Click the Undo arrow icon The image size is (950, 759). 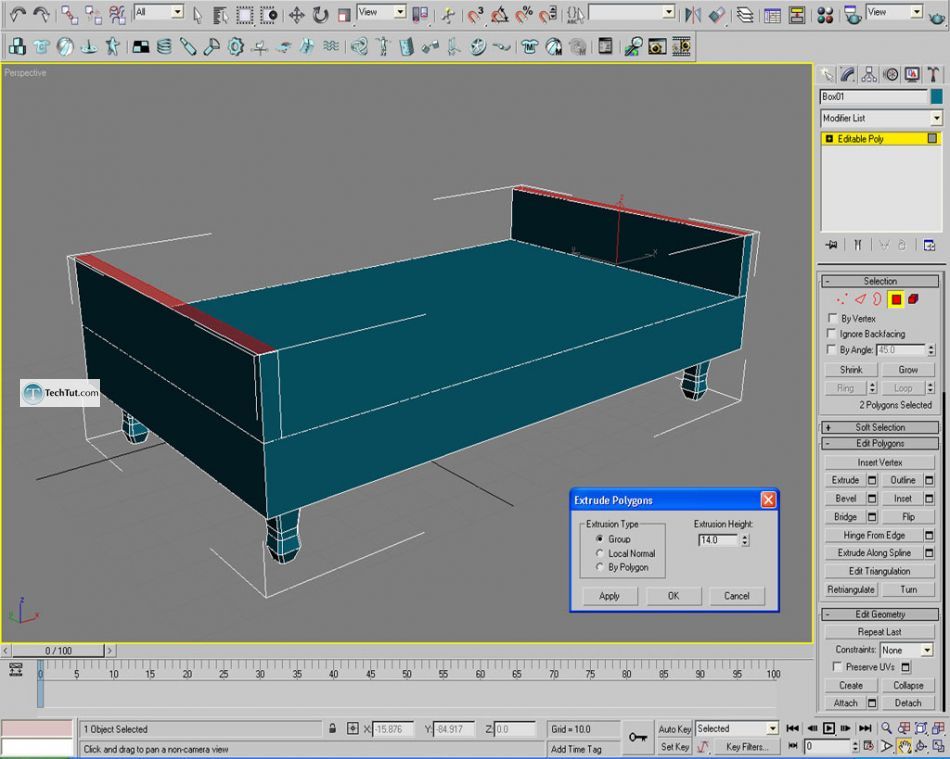point(18,15)
